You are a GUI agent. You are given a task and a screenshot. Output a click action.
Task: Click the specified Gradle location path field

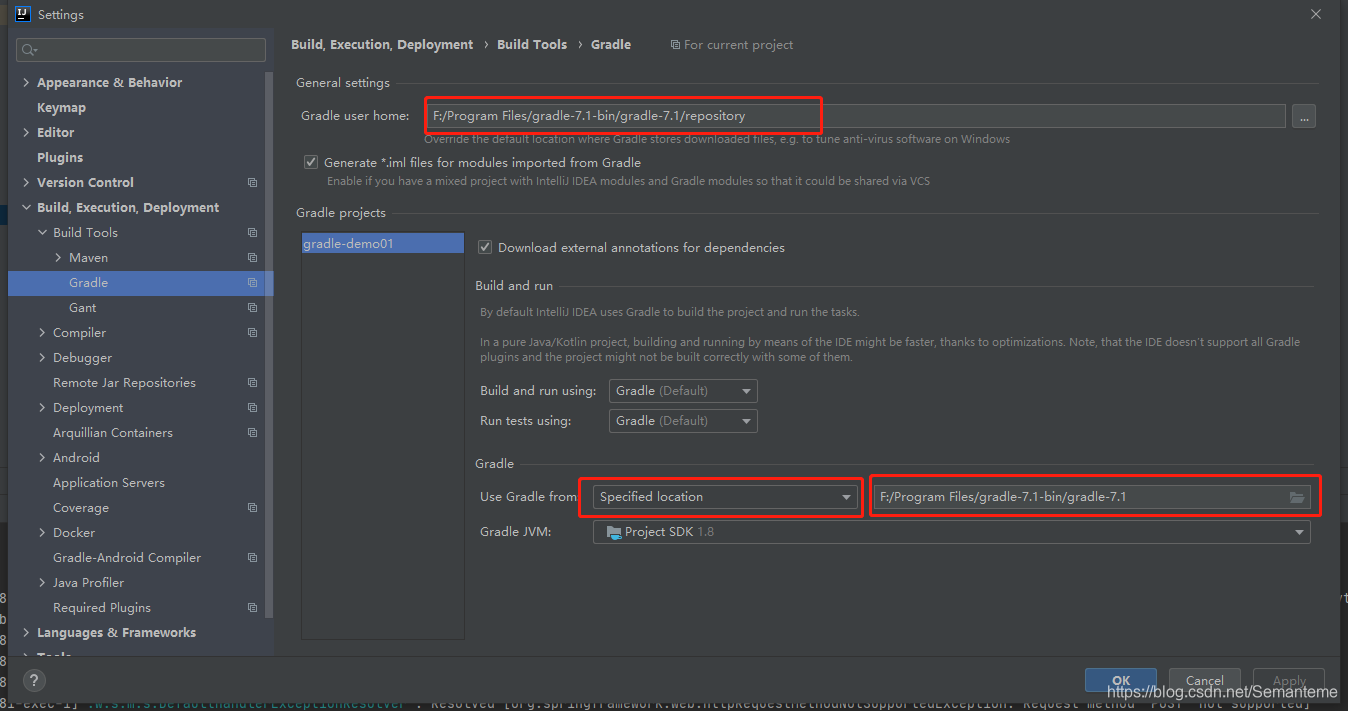tap(1091, 497)
